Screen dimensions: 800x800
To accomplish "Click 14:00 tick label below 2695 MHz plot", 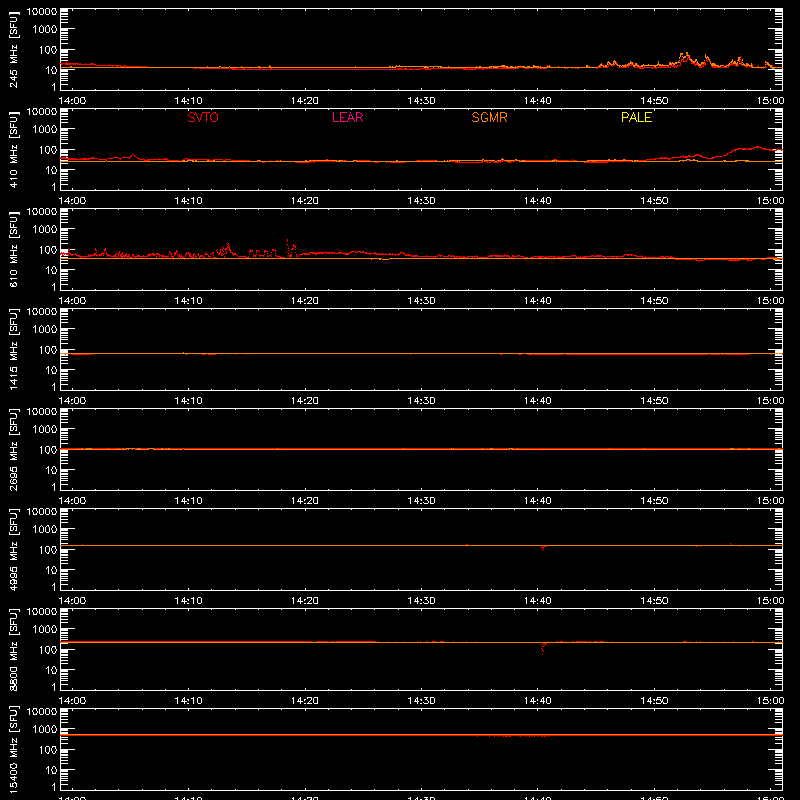I will (72, 501).
